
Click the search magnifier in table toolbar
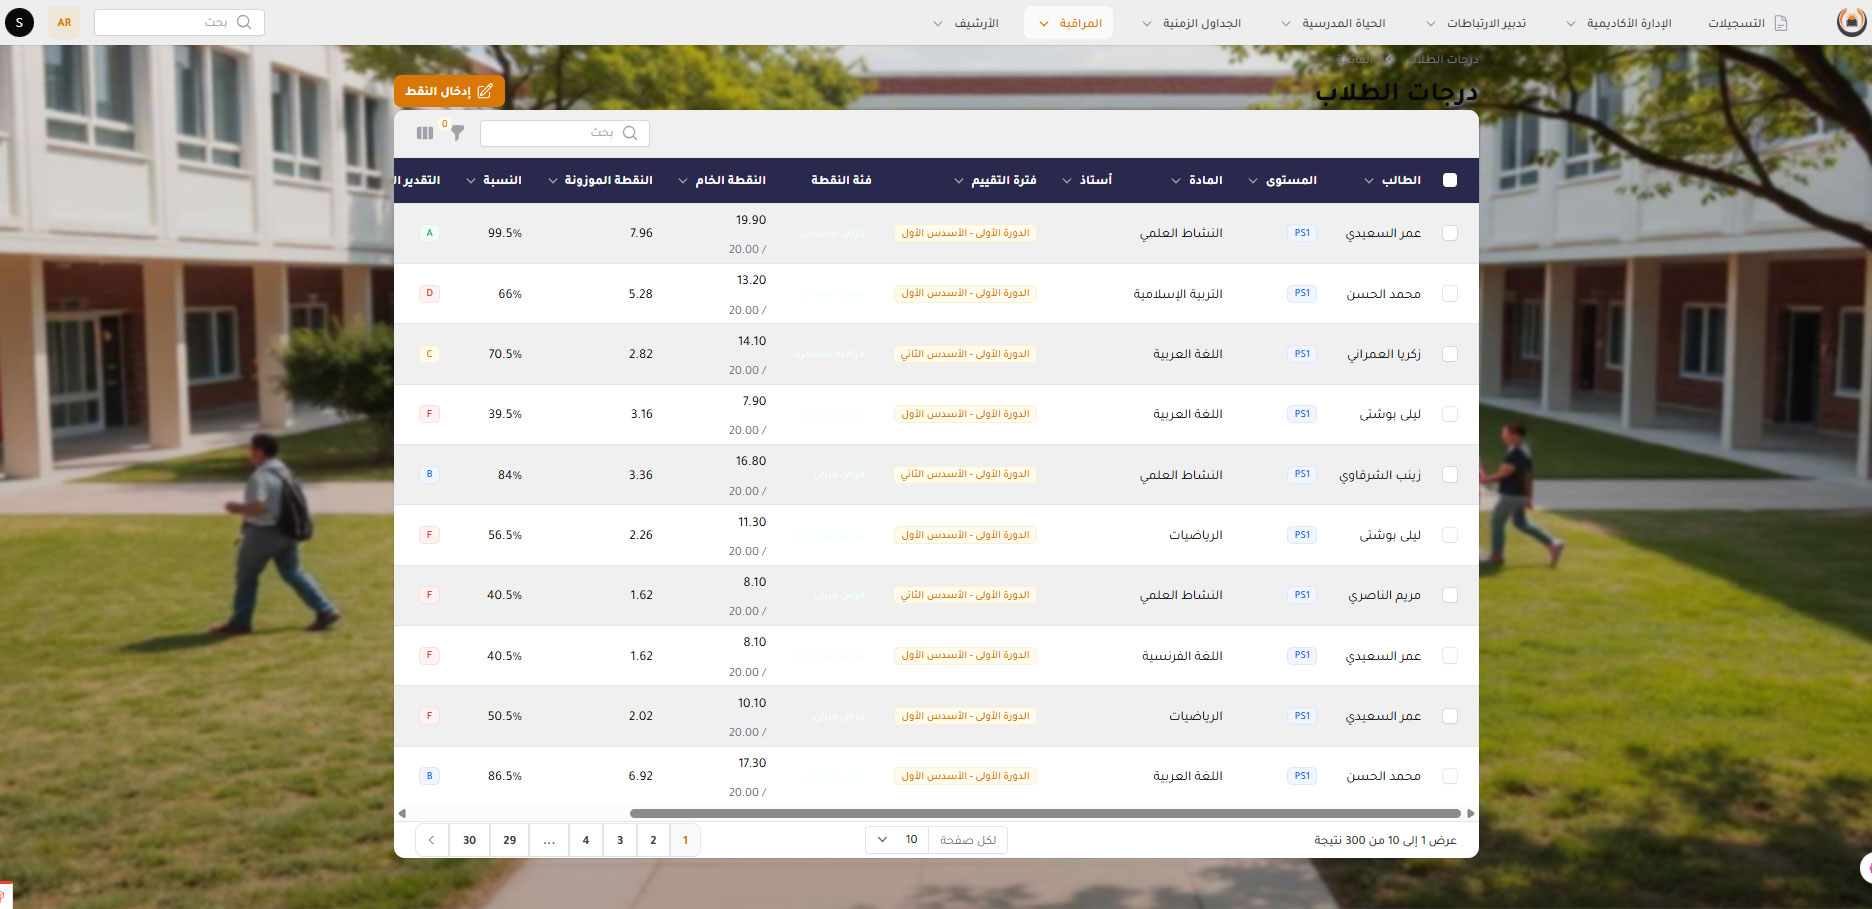click(630, 133)
